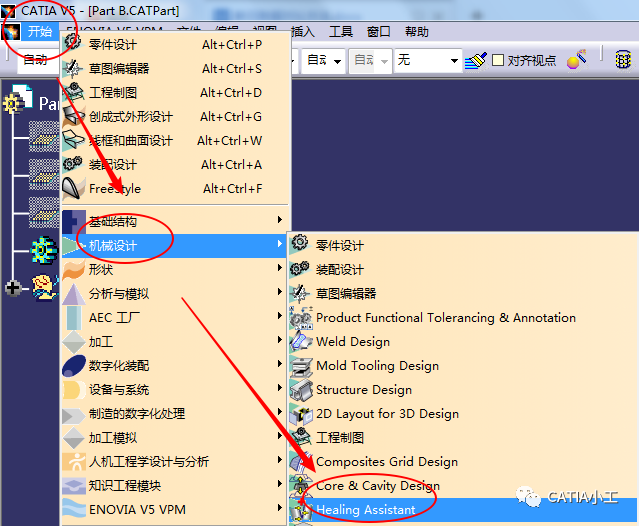The width and height of the screenshot is (639, 526).
Task: Select 零件设计 with Alt+Ctrl+P shortcut
Action: 175,44
